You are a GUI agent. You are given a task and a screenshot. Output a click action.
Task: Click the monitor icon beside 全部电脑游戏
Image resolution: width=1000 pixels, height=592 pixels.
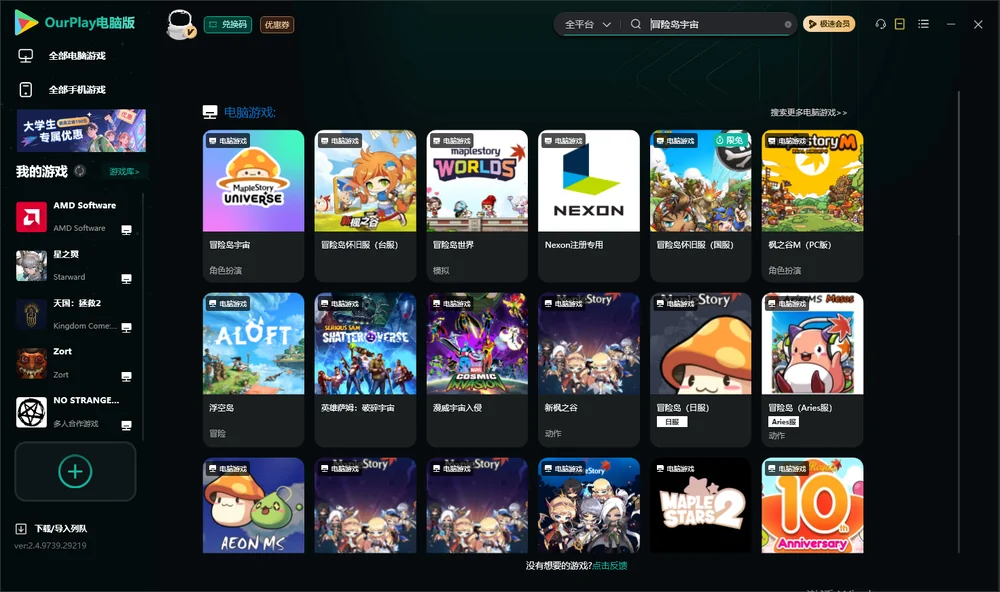(x=26, y=56)
